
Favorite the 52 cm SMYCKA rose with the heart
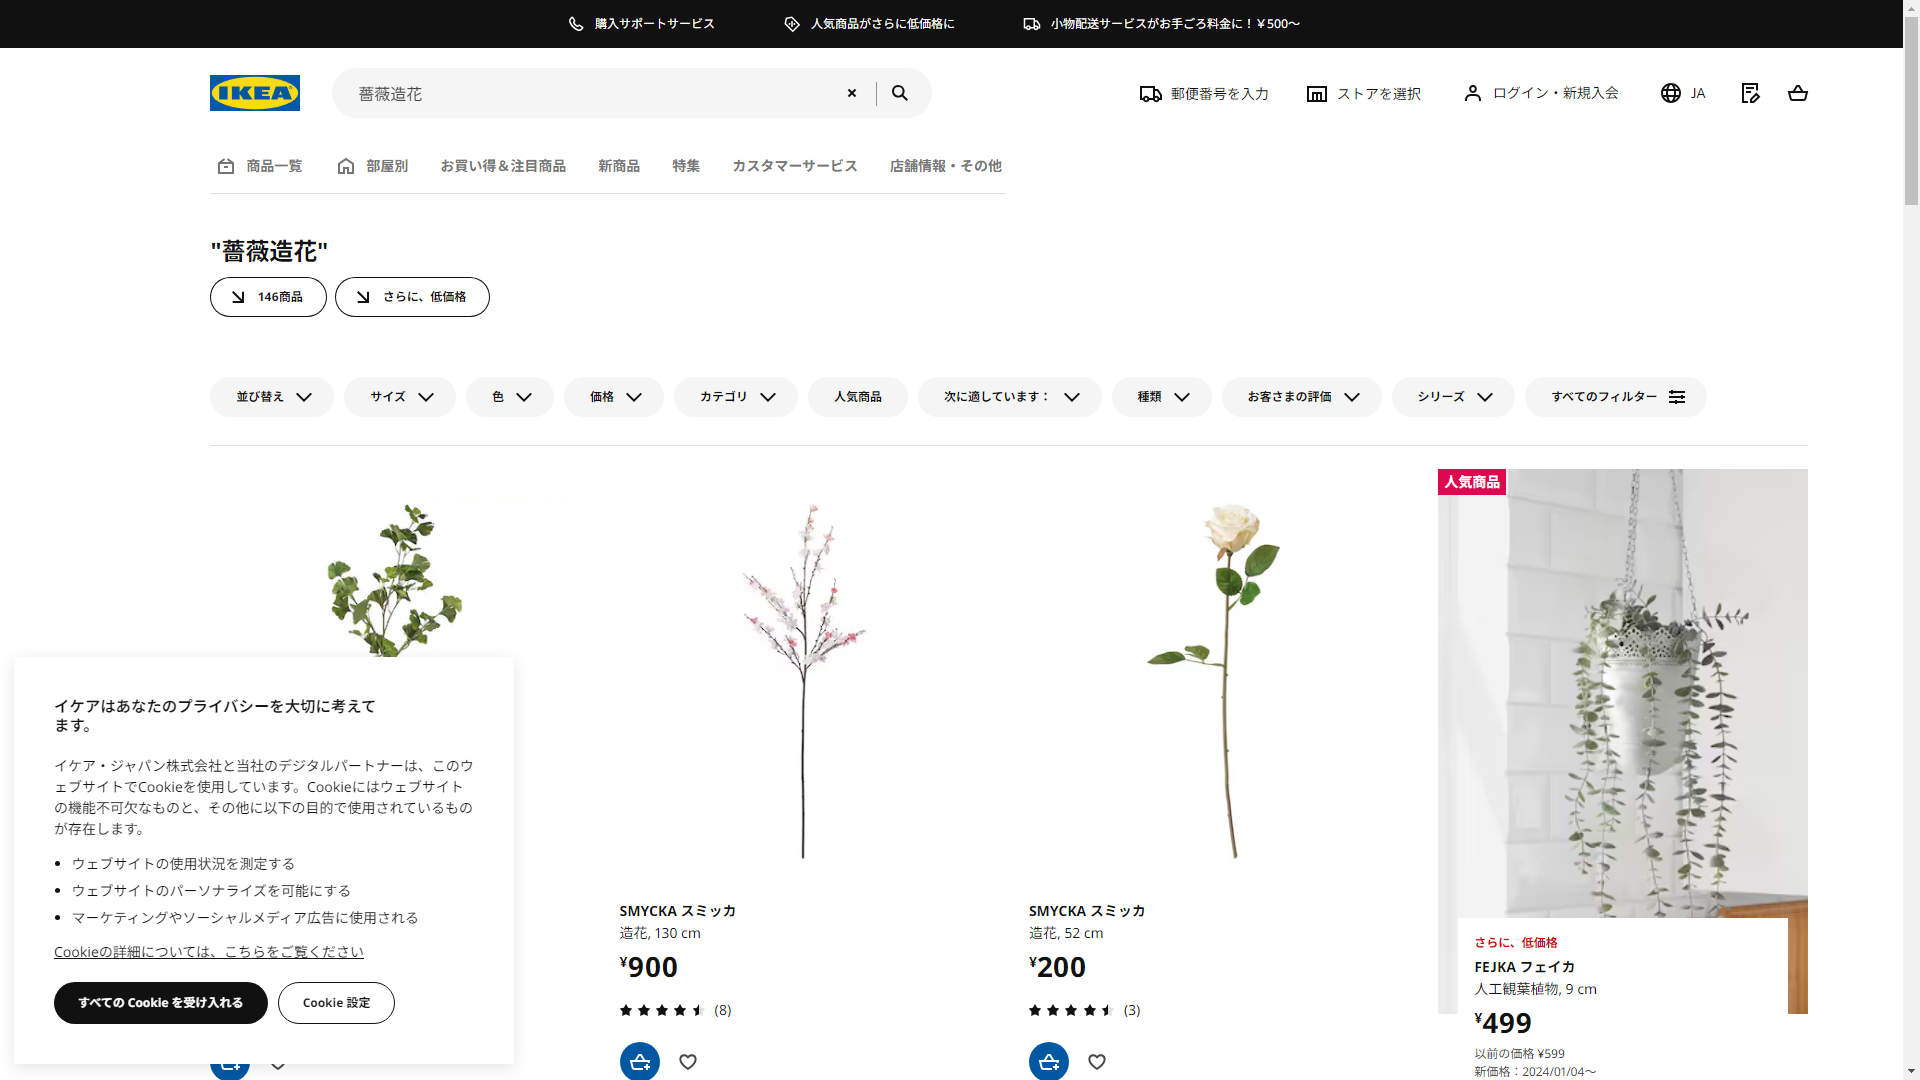[x=1097, y=1062]
